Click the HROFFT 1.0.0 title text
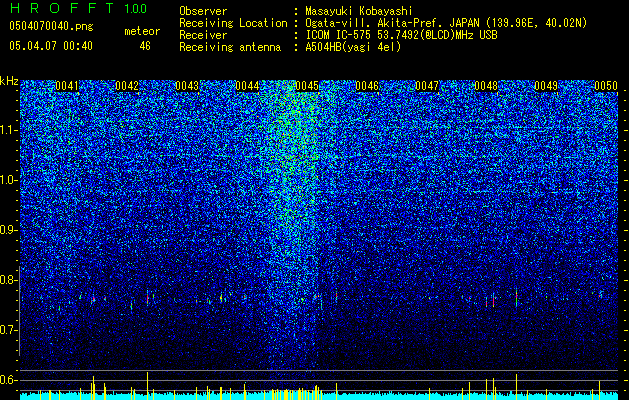The image size is (629, 400). tap(78, 8)
